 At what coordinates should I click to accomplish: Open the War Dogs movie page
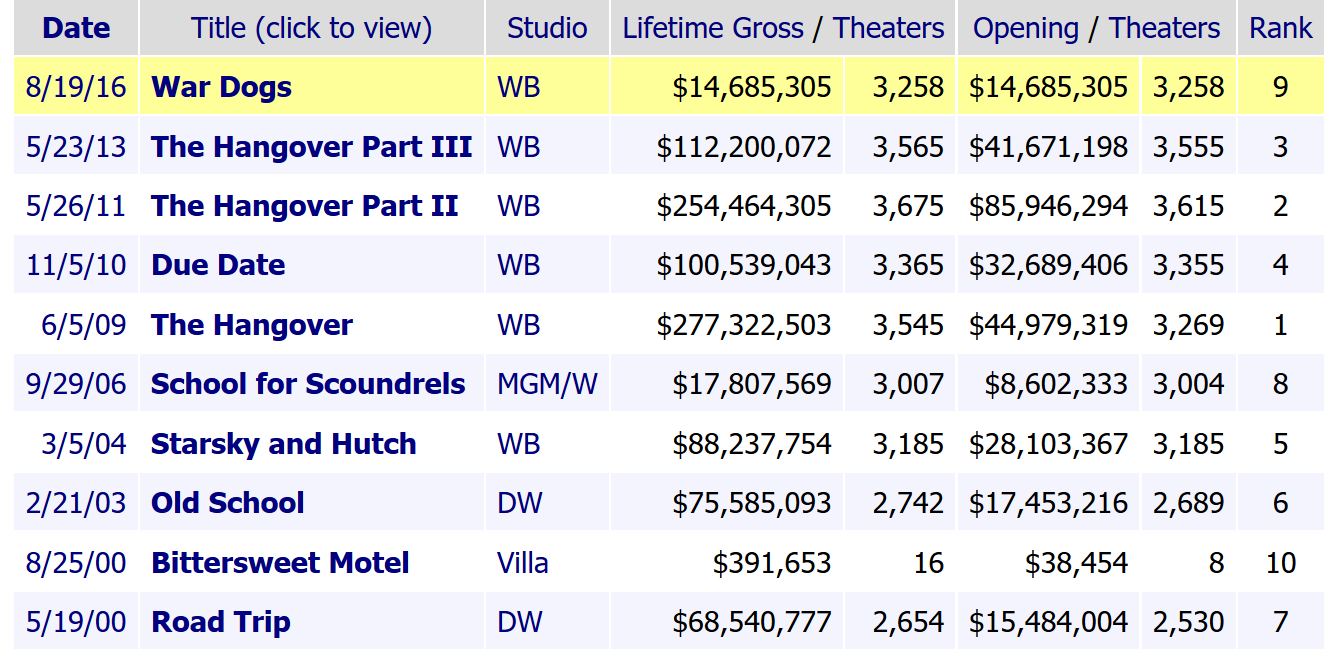click(x=221, y=87)
